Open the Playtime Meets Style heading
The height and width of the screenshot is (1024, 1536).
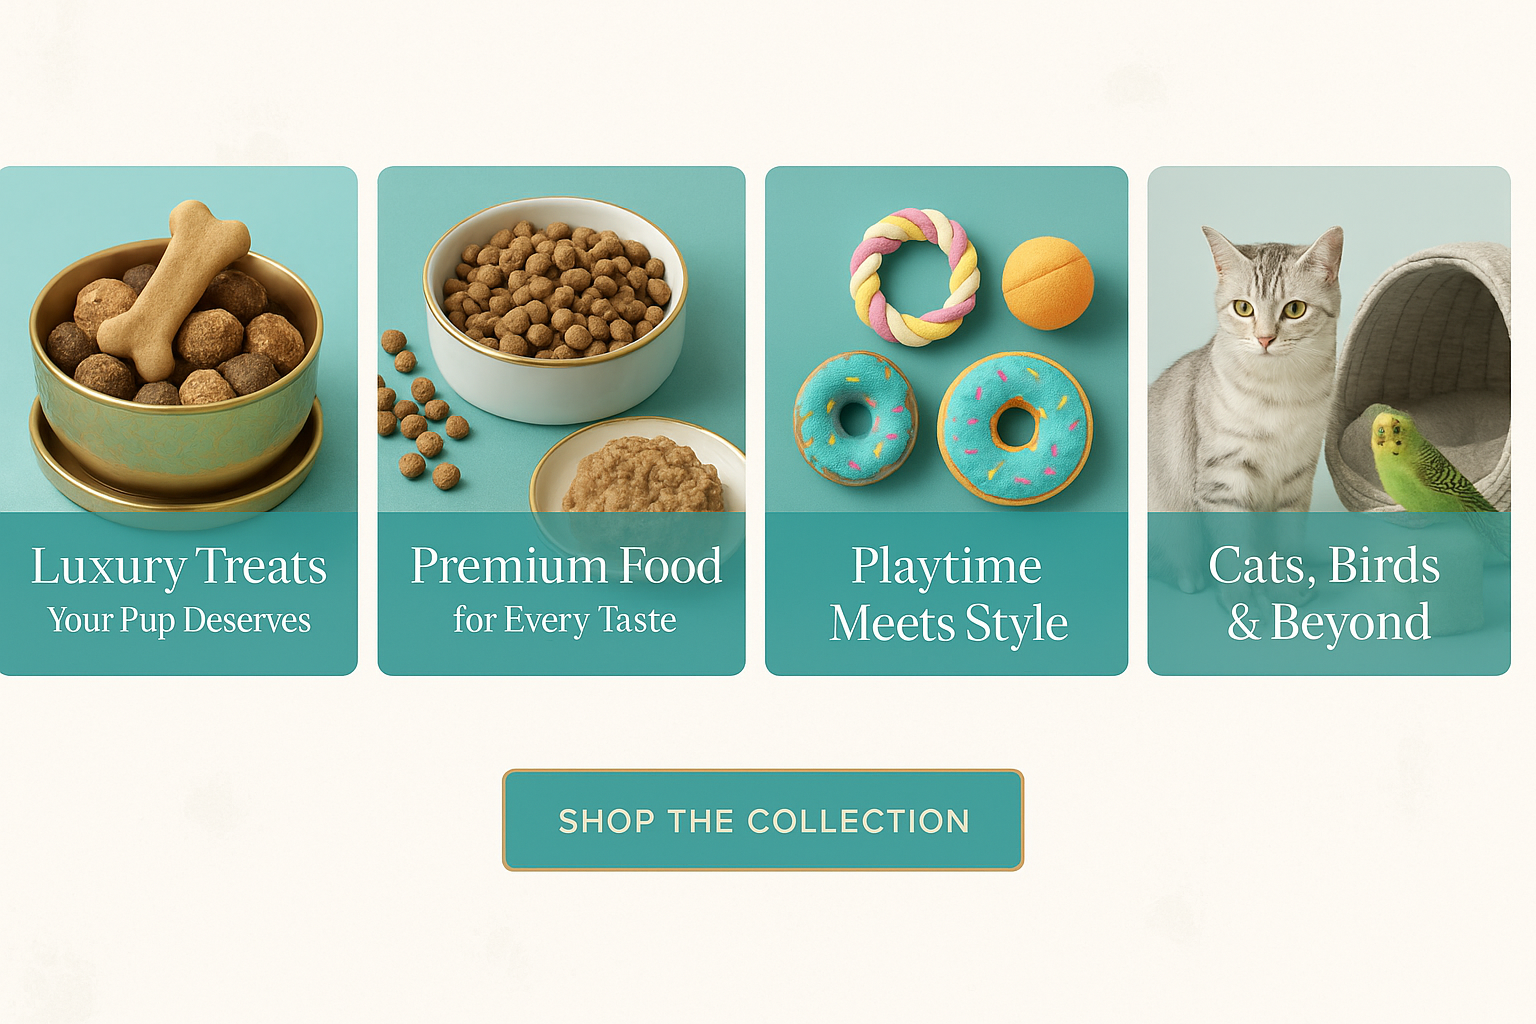949,594
